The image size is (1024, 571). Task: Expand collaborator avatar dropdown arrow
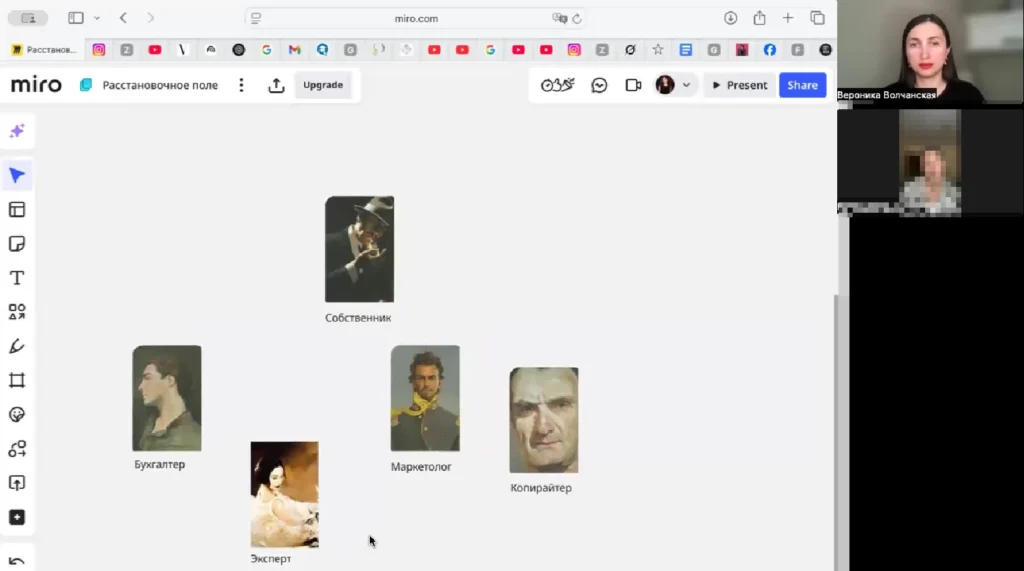coord(686,85)
